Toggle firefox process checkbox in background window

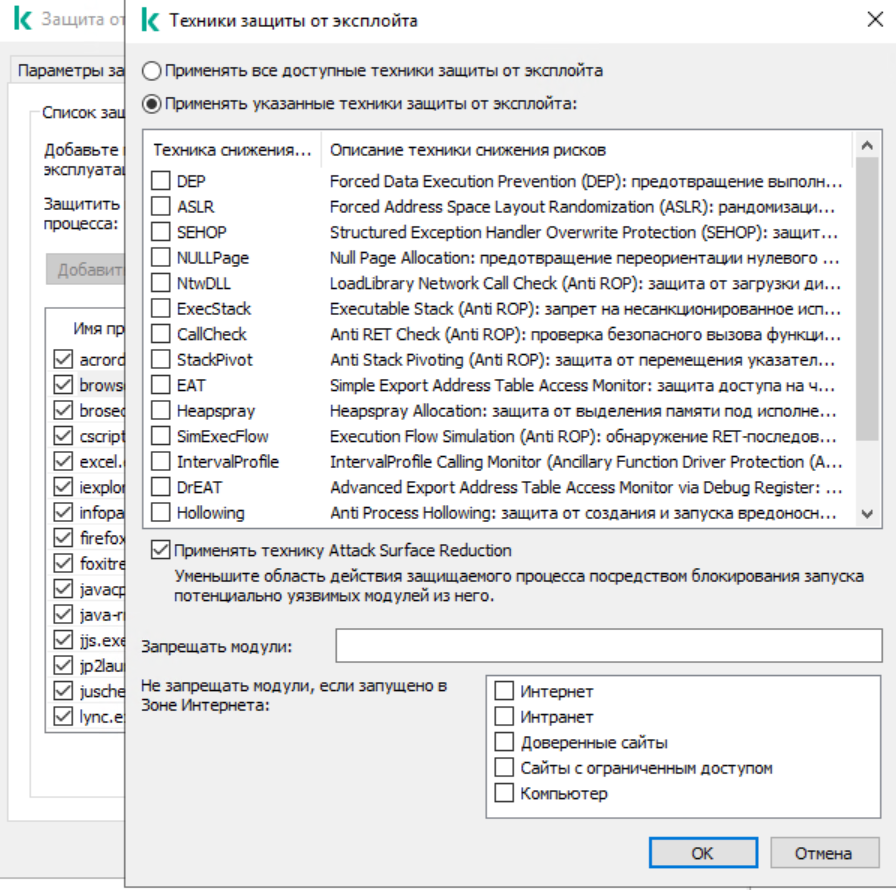(63, 538)
